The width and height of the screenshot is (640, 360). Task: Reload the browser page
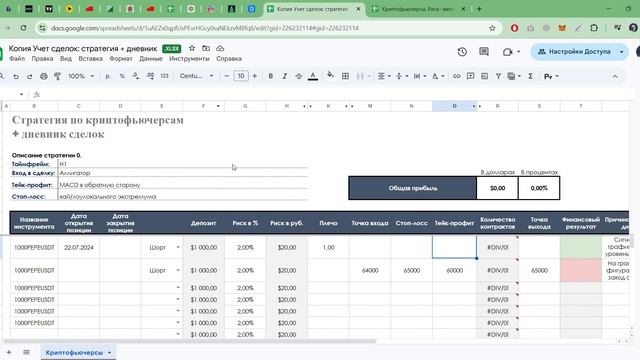[23, 28]
